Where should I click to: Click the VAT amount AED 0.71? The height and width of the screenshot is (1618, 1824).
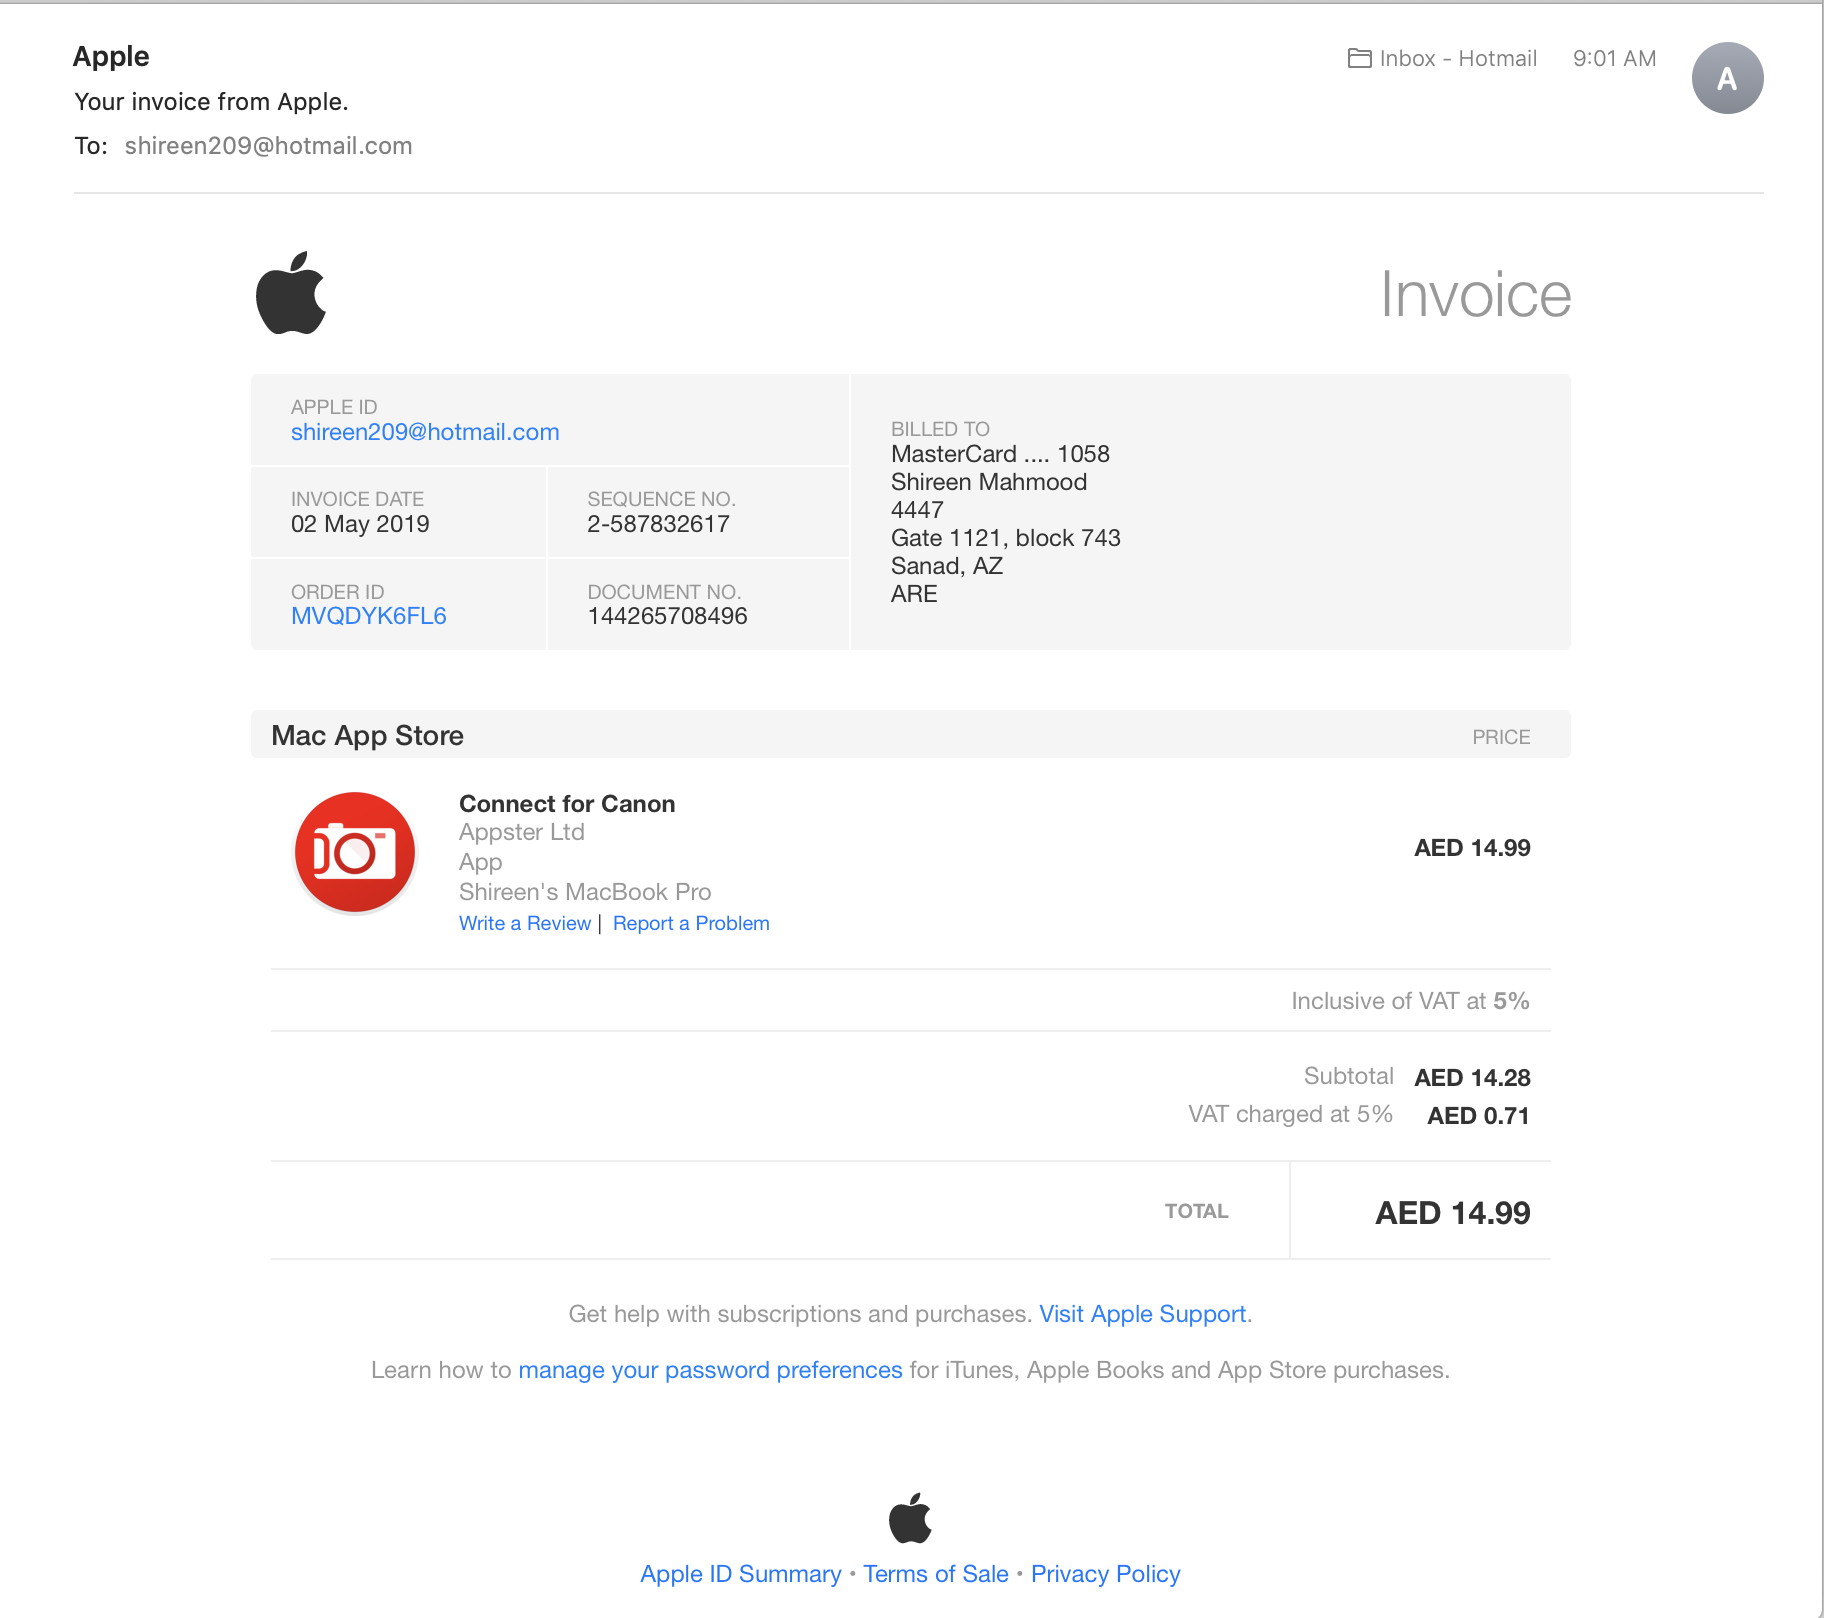1478,1116
